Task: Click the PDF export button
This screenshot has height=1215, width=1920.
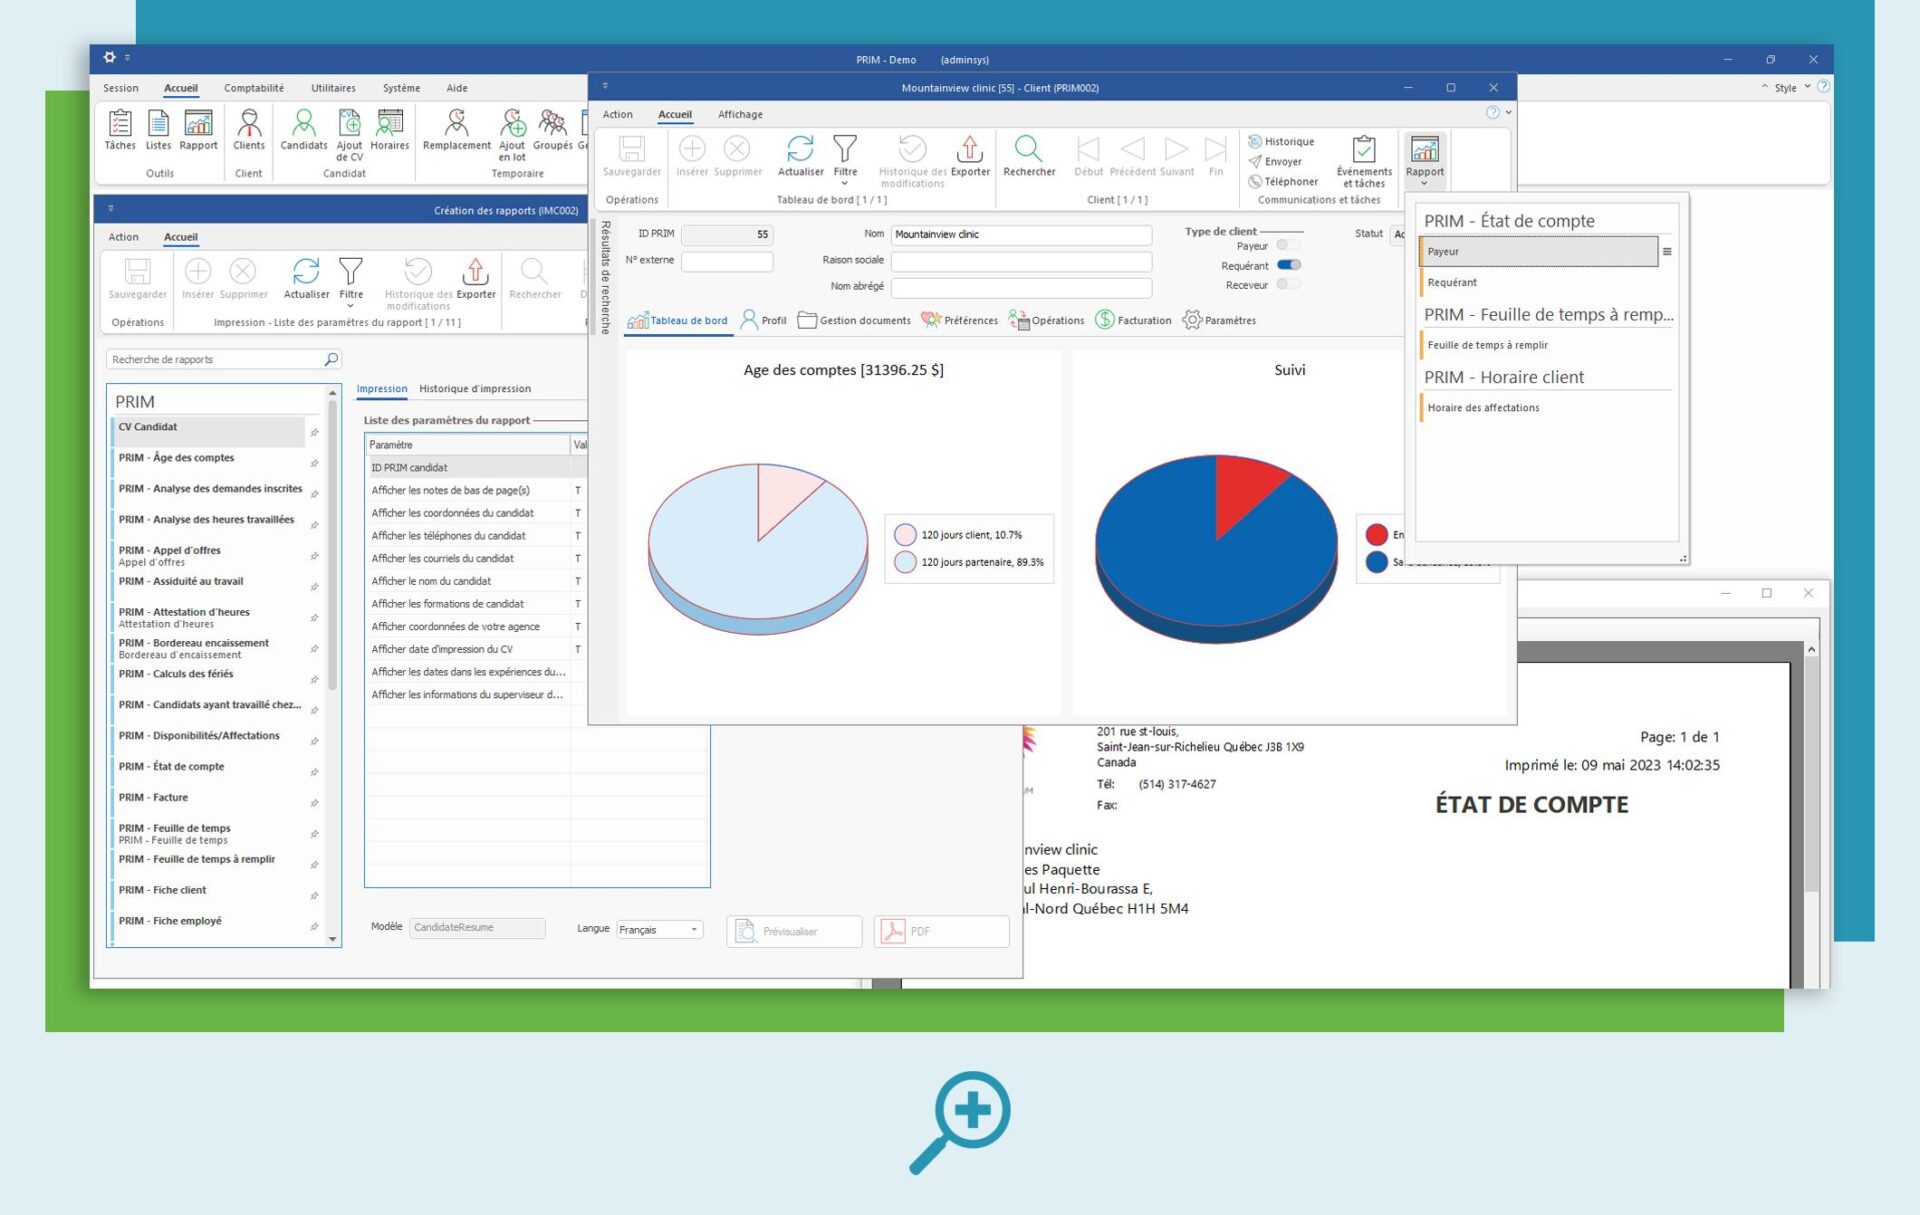Action: click(941, 931)
